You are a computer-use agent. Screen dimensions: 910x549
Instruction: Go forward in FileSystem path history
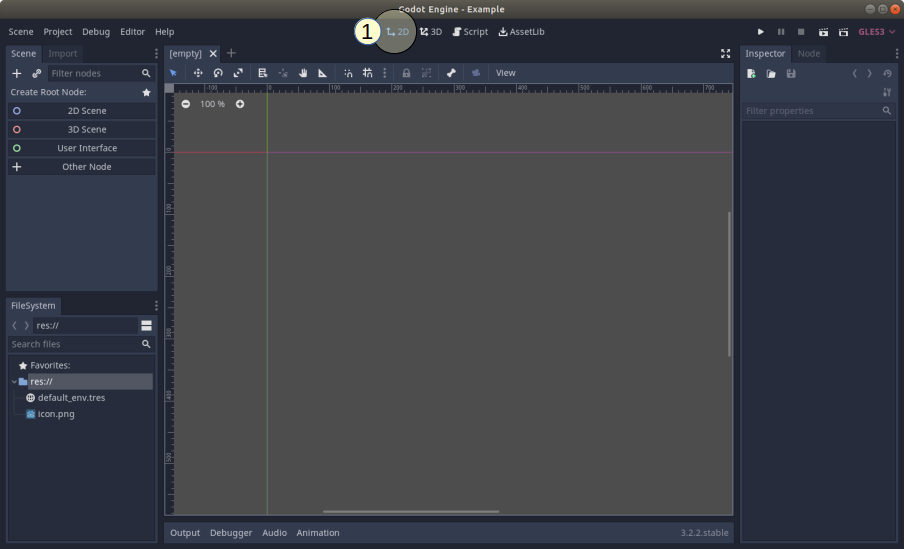click(26, 326)
